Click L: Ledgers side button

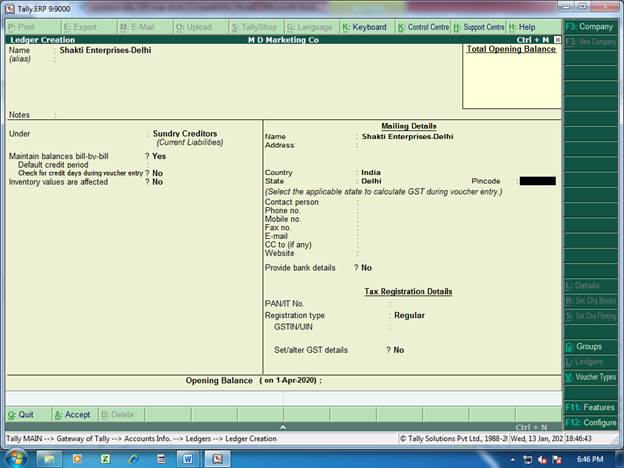(x=591, y=362)
